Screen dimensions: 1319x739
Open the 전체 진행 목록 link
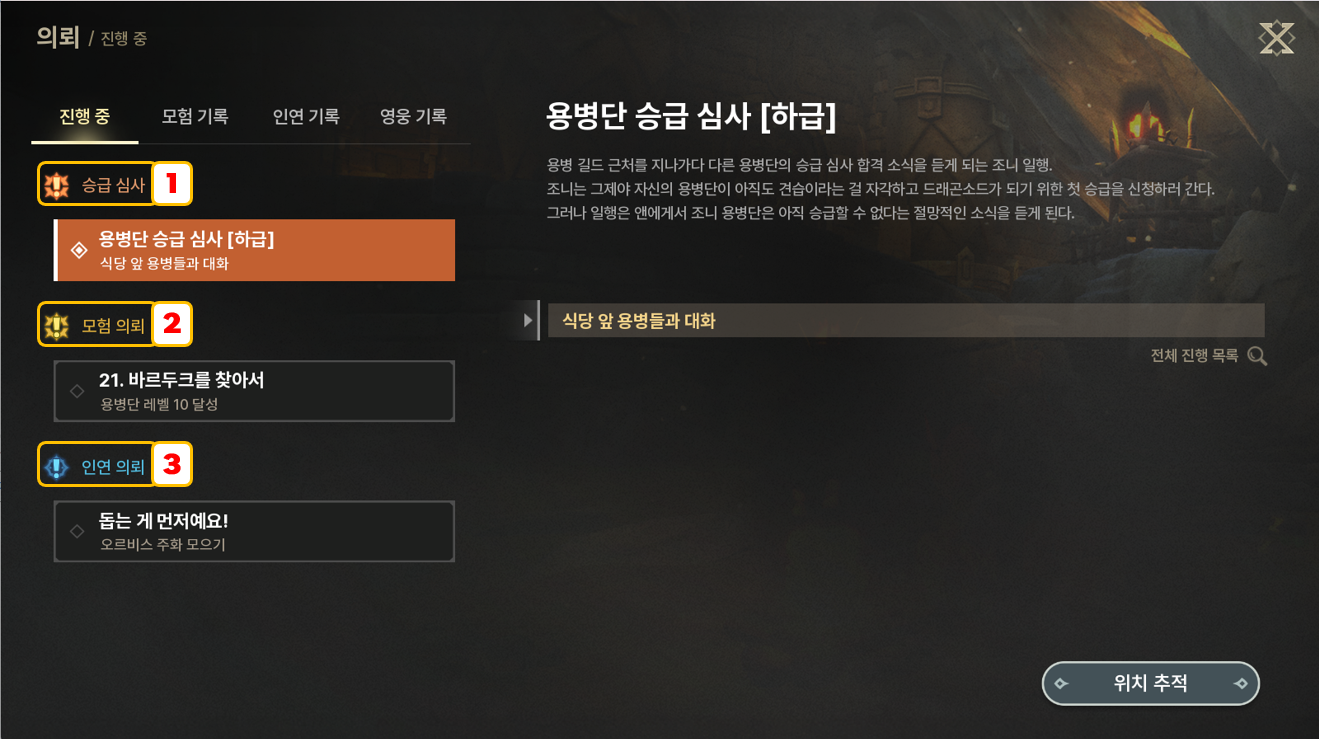pos(1194,356)
